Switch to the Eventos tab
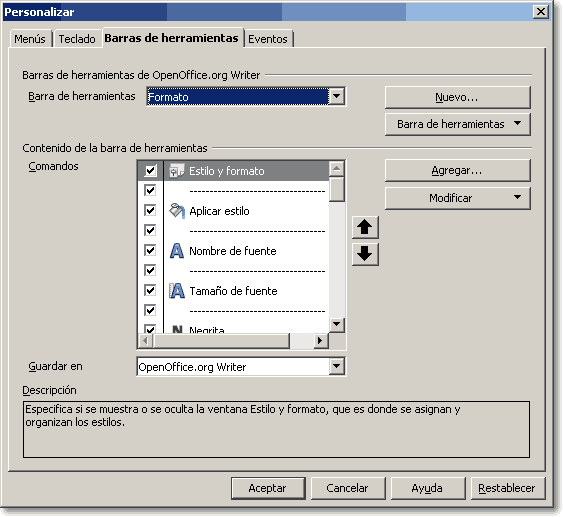Image resolution: width=563 pixels, height=517 pixels. coord(268,39)
